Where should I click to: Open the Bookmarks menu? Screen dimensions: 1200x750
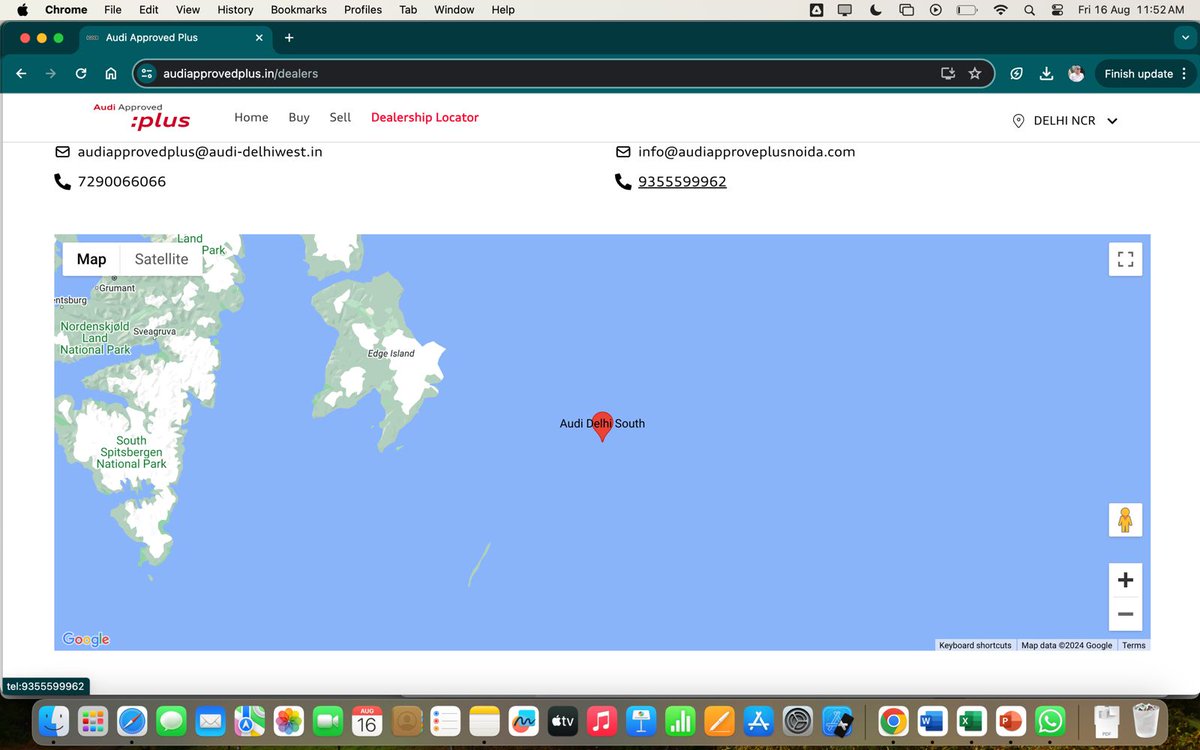[x=299, y=10]
